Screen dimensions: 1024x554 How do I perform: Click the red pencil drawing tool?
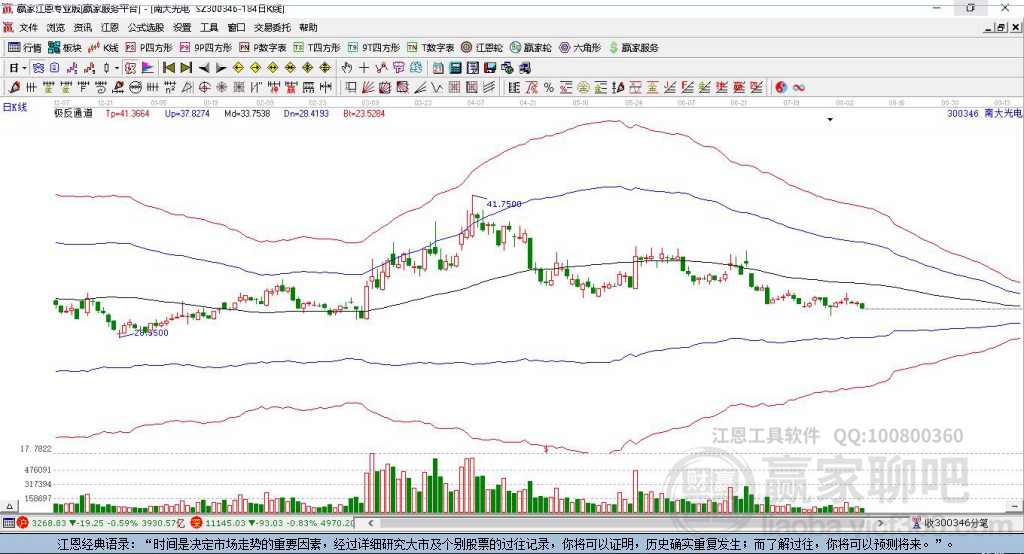(14, 88)
